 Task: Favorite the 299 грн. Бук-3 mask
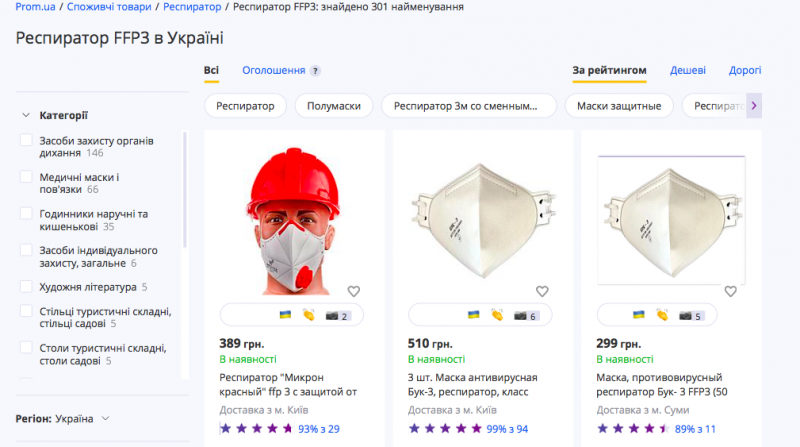click(731, 291)
